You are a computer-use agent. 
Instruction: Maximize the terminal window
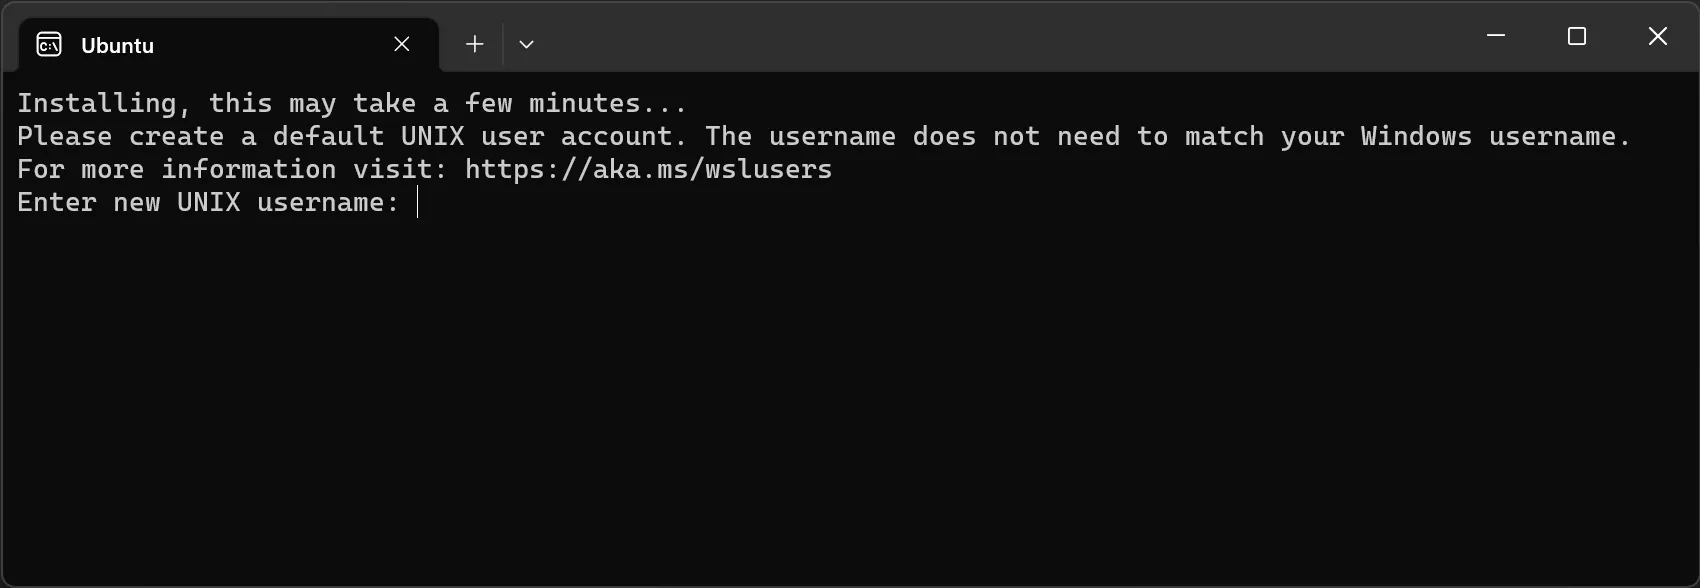point(1577,36)
